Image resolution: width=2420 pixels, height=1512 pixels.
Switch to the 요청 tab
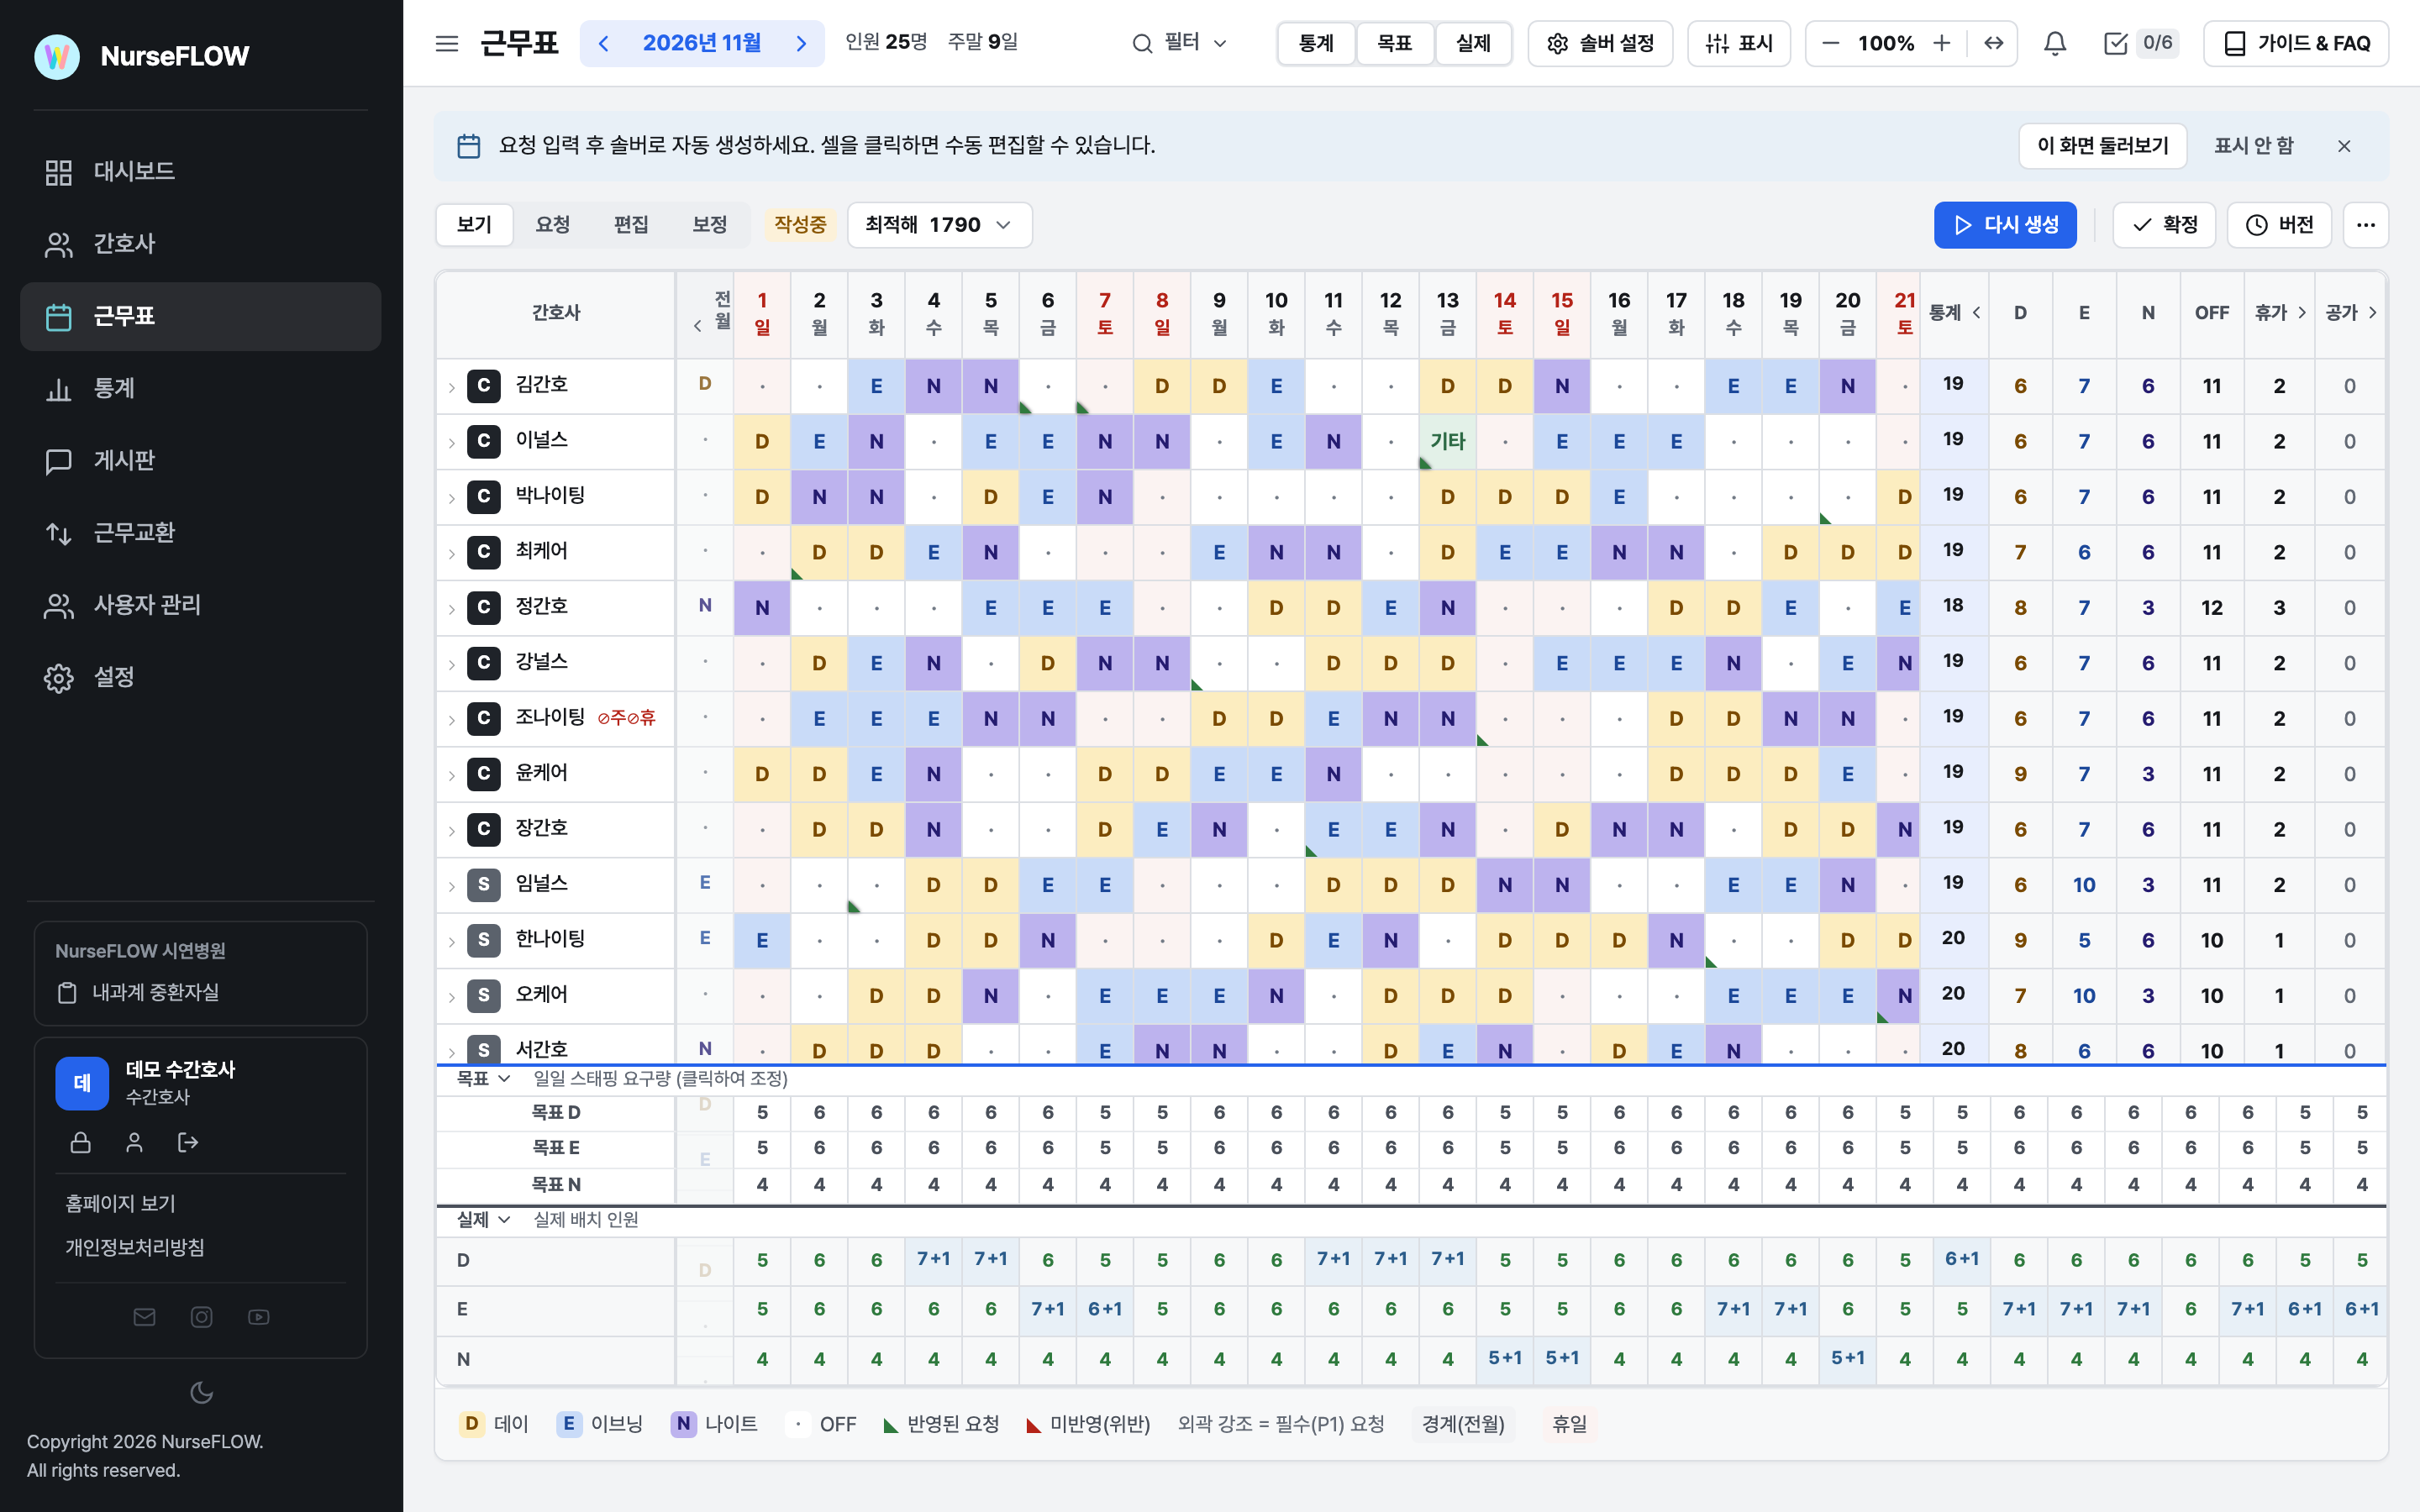553,225
